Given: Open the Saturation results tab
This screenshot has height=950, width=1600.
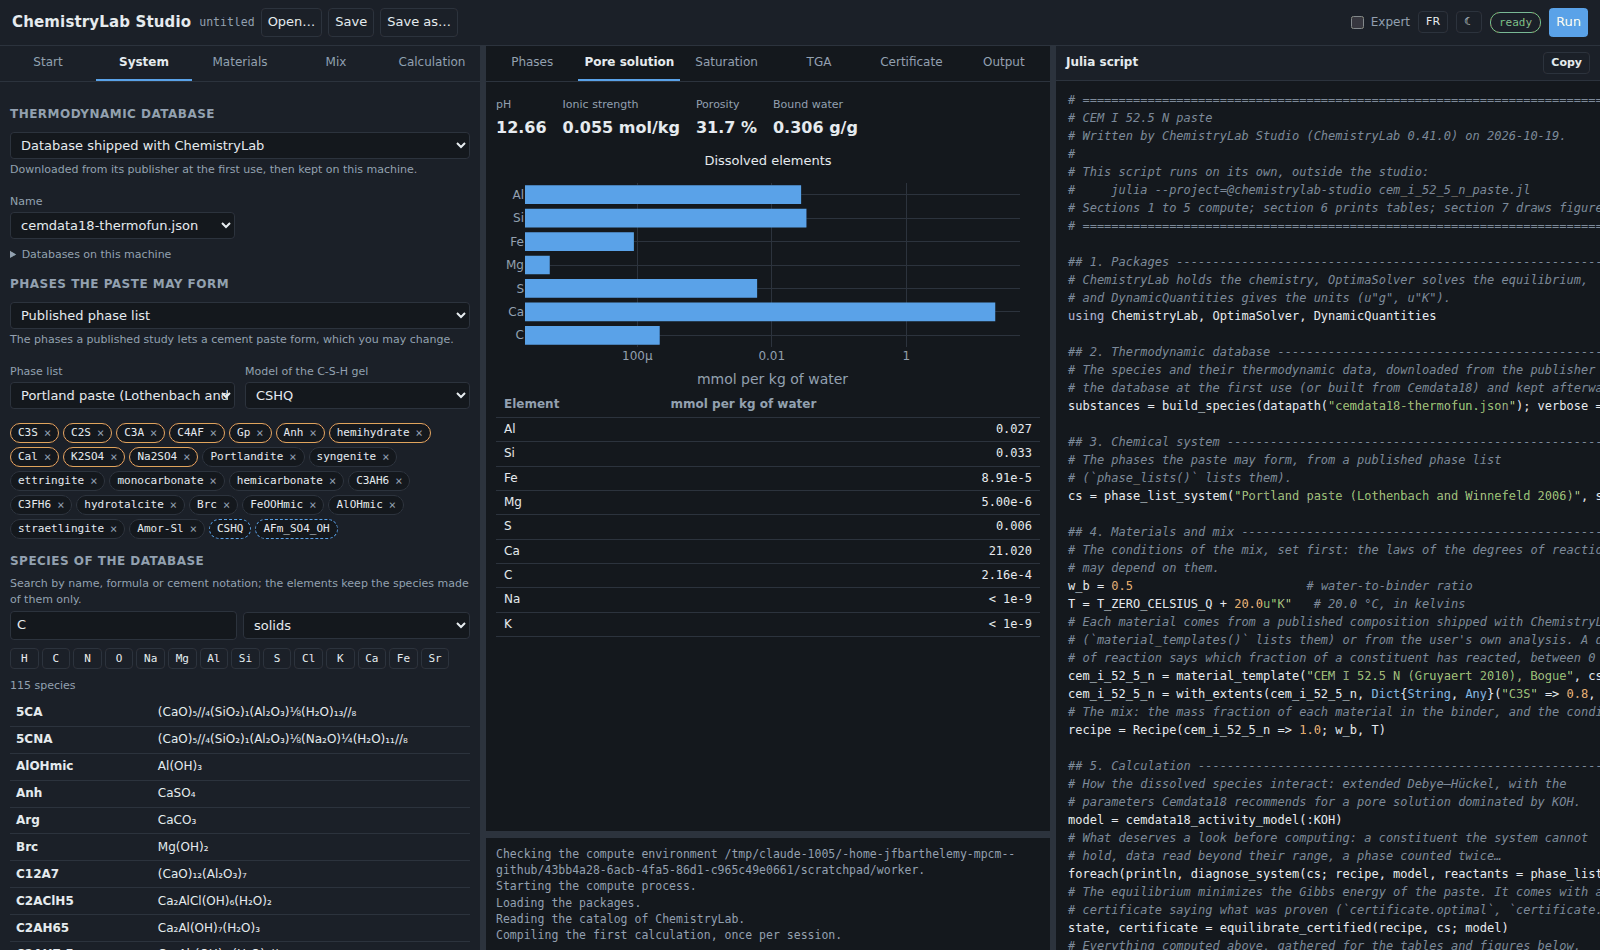Looking at the screenshot, I should pos(726,62).
